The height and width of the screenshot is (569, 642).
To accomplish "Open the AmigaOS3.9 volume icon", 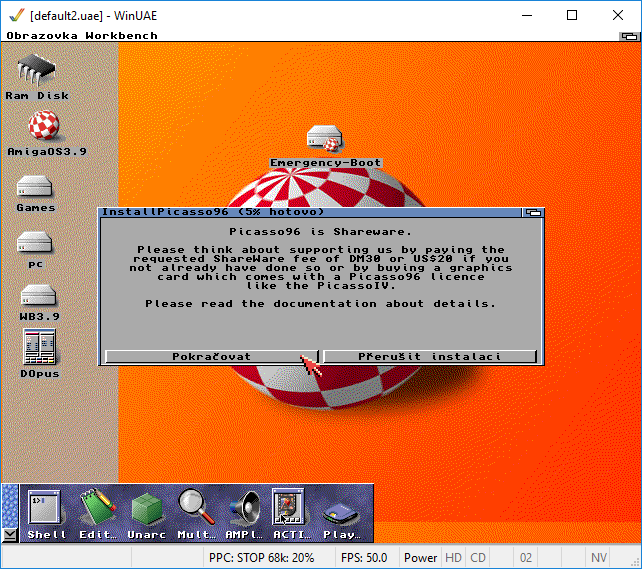I will (x=37, y=128).
